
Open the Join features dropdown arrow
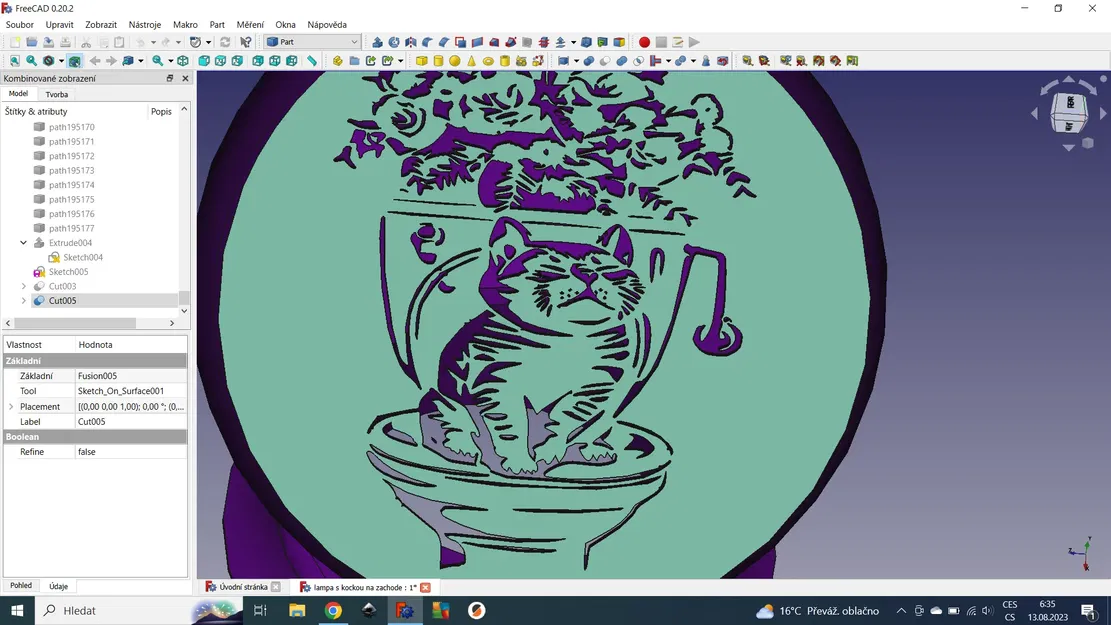click(668, 61)
